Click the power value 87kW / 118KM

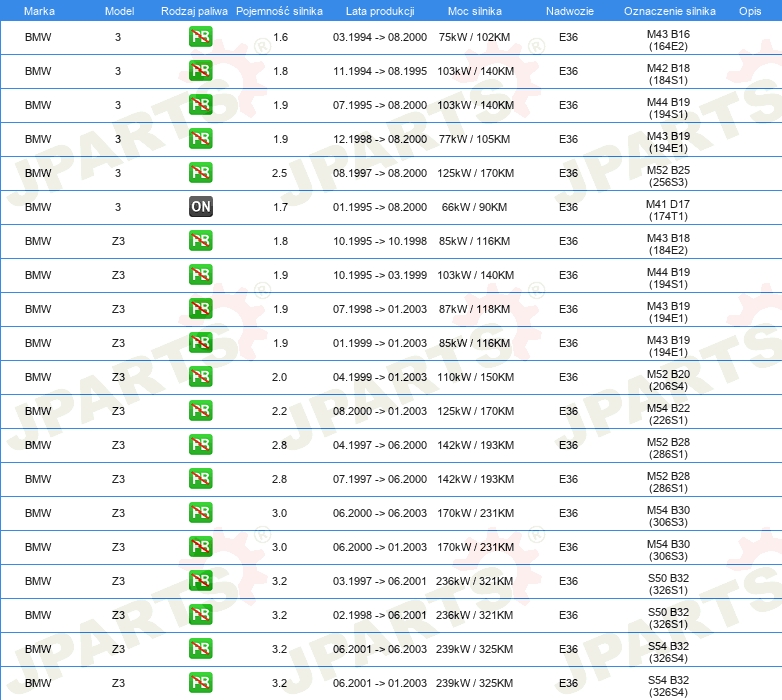(x=474, y=309)
